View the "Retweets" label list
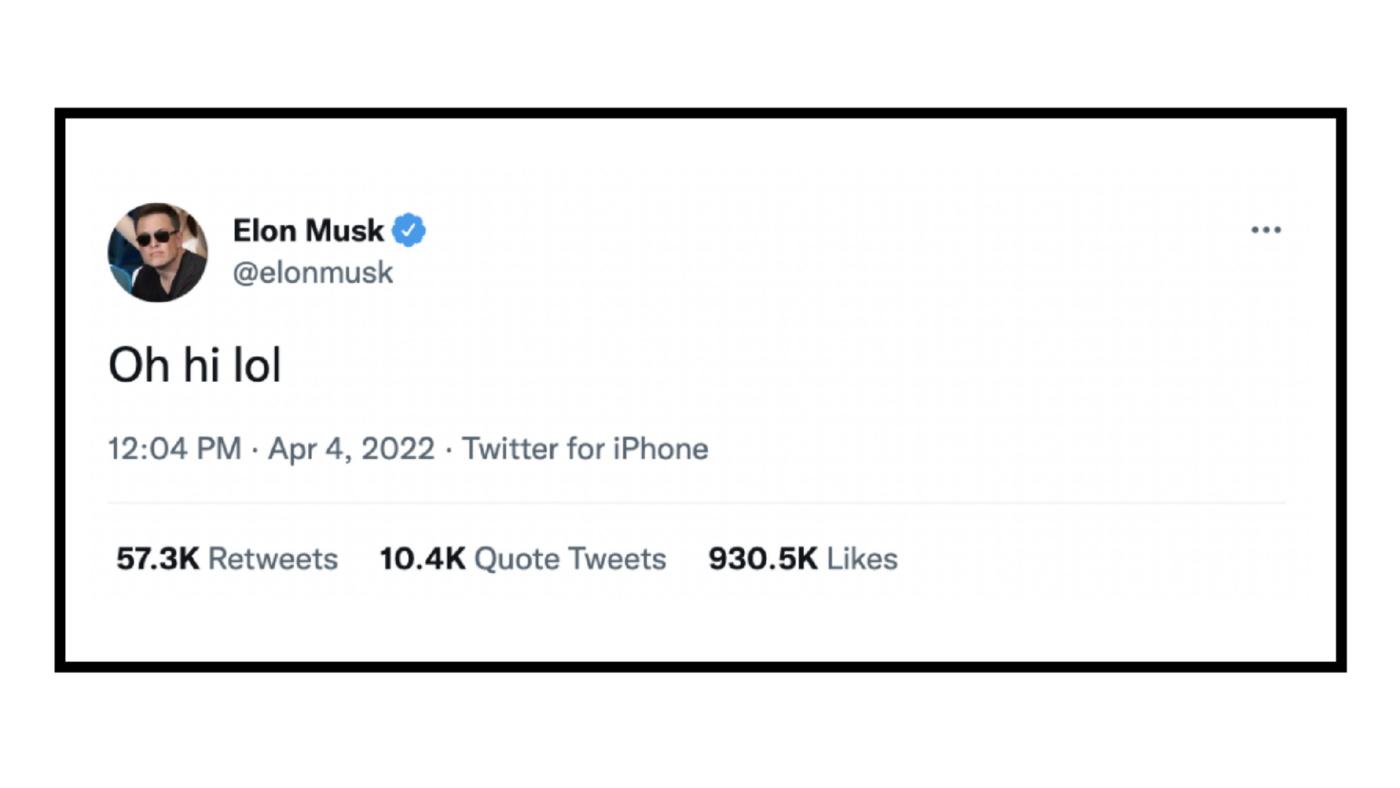Screen dimensions: 1400x788 273,558
